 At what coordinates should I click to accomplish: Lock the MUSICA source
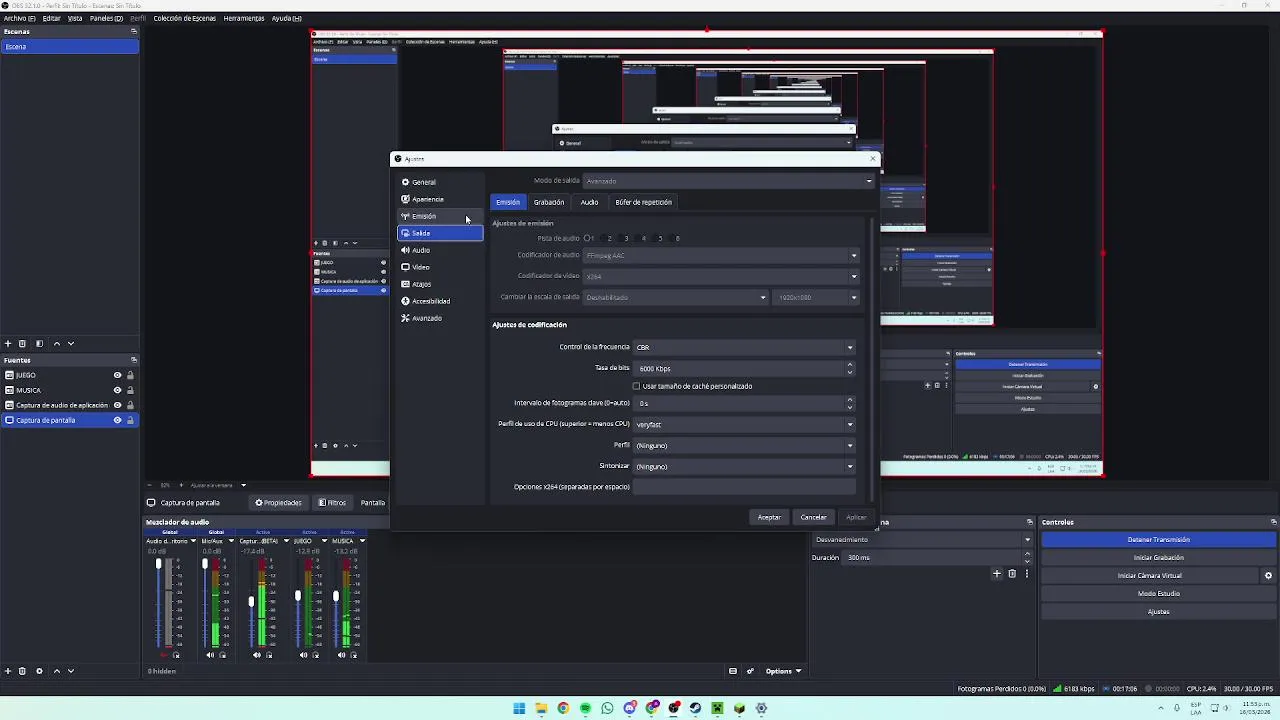[x=130, y=390]
